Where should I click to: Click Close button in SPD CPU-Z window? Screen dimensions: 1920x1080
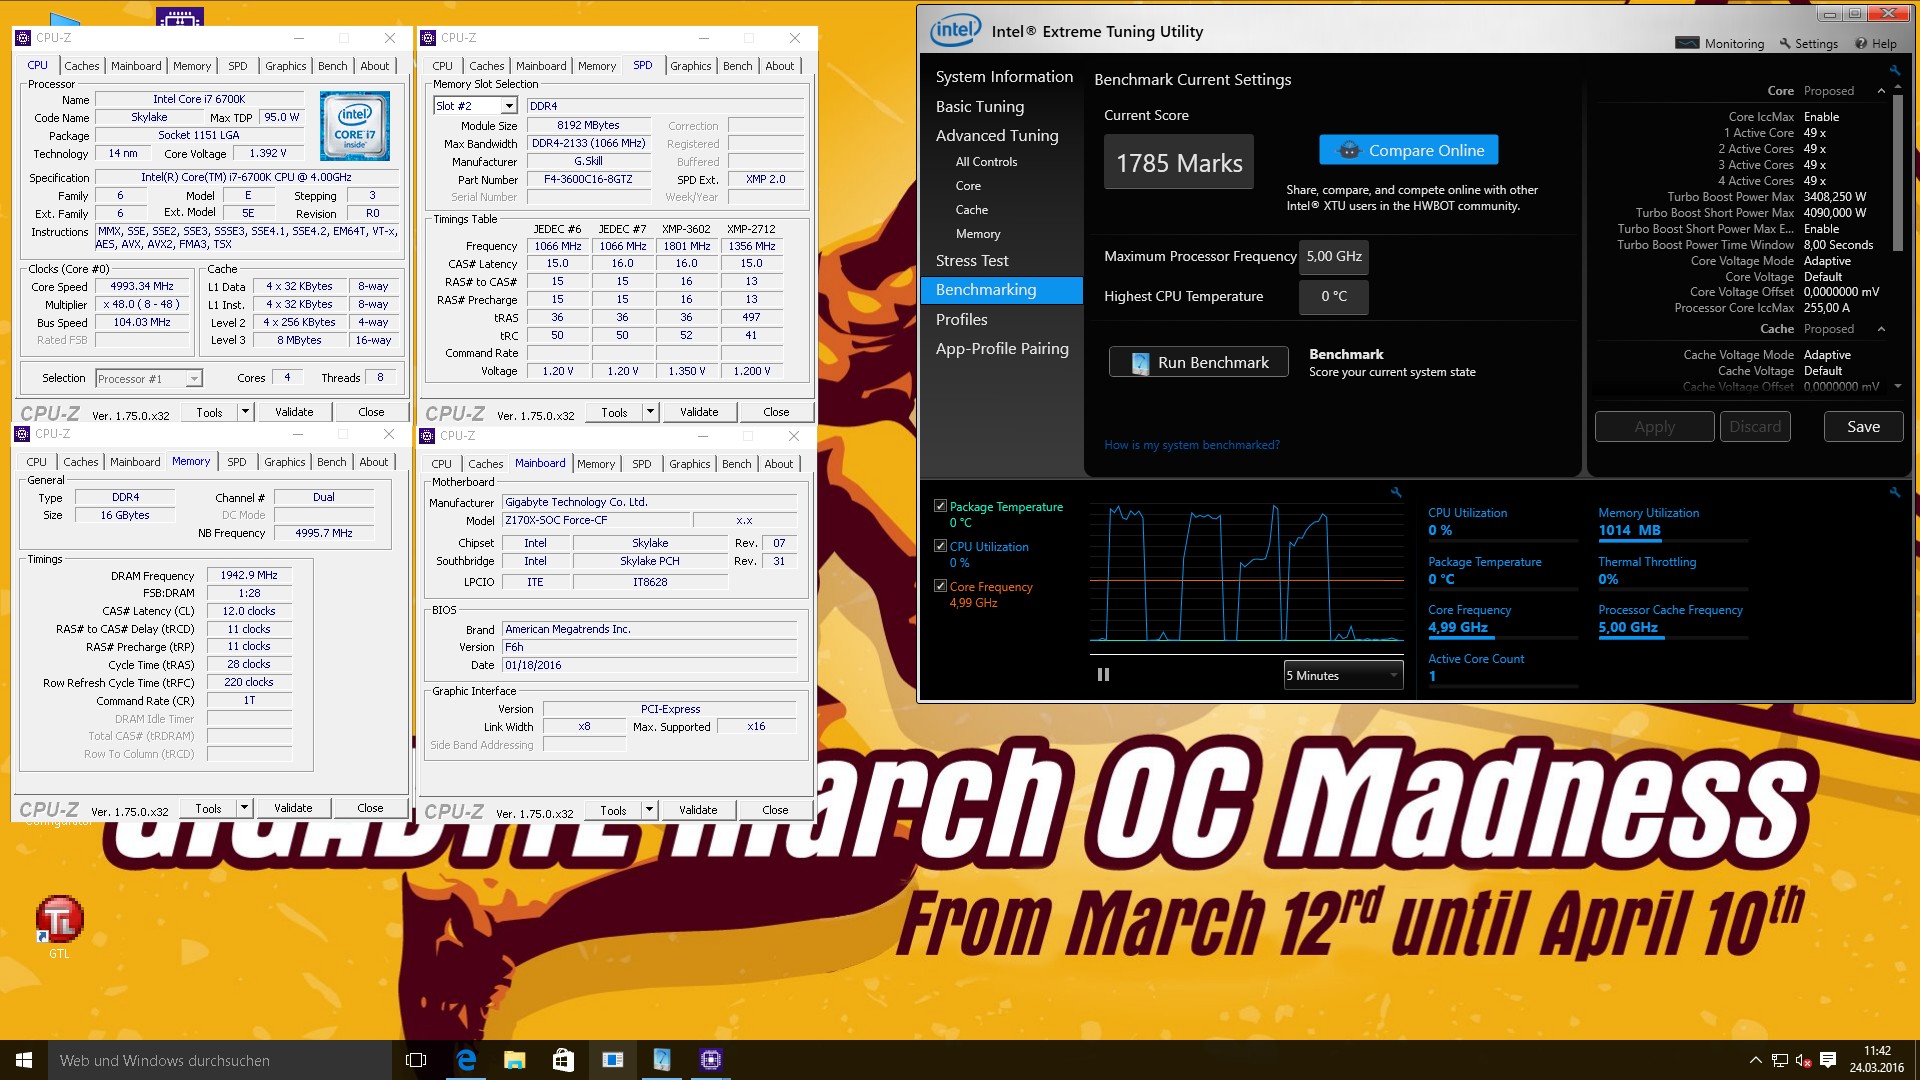(x=776, y=412)
